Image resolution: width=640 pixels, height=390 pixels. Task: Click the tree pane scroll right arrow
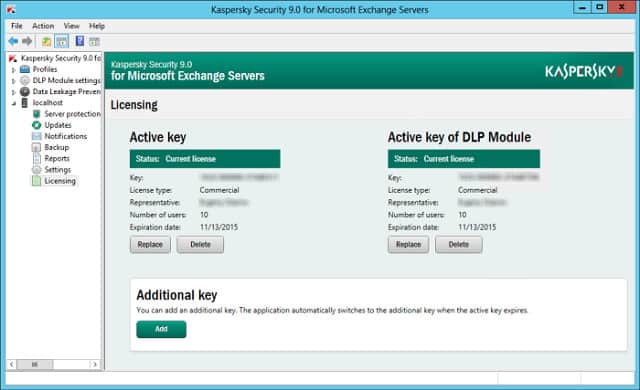pyautogui.click(x=95, y=364)
